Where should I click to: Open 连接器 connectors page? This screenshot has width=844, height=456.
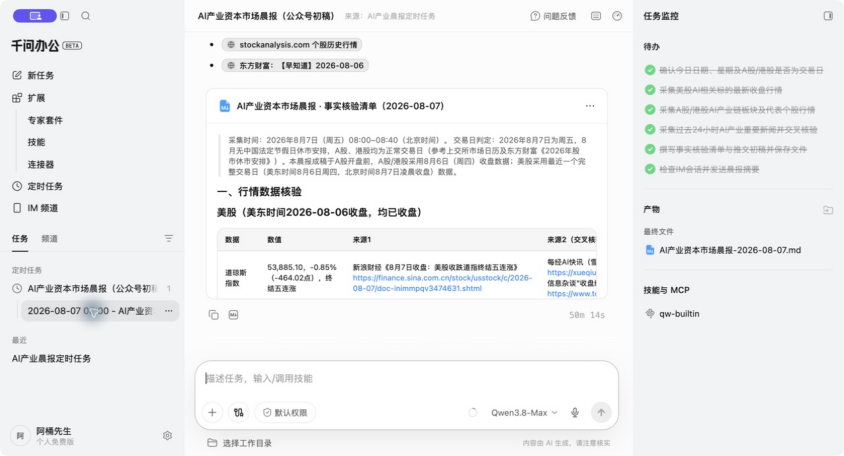[x=41, y=164]
